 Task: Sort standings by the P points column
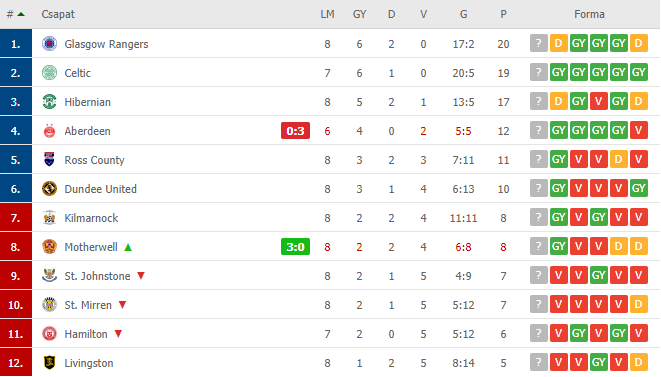pos(503,14)
